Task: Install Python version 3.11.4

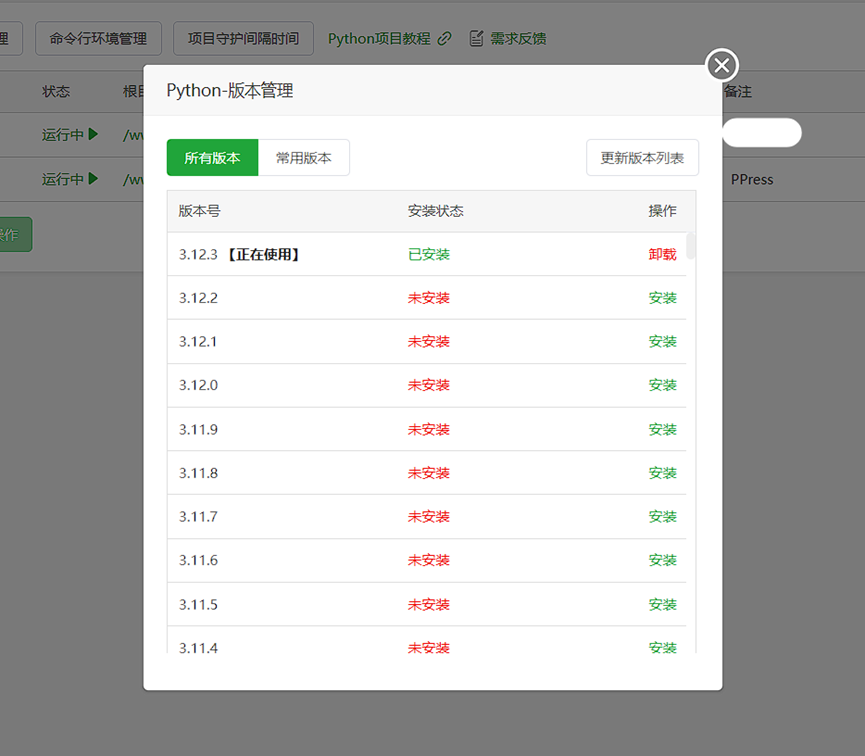Action: coord(662,647)
